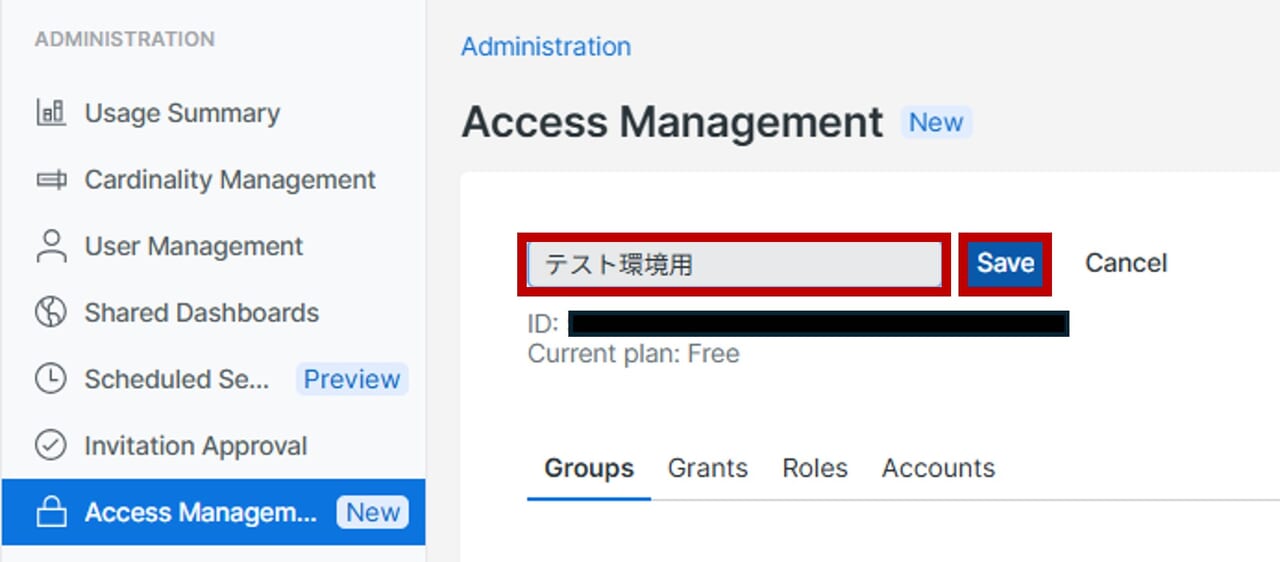Click the New badge beside the page title
This screenshot has height=562, width=1280.
tap(936, 123)
